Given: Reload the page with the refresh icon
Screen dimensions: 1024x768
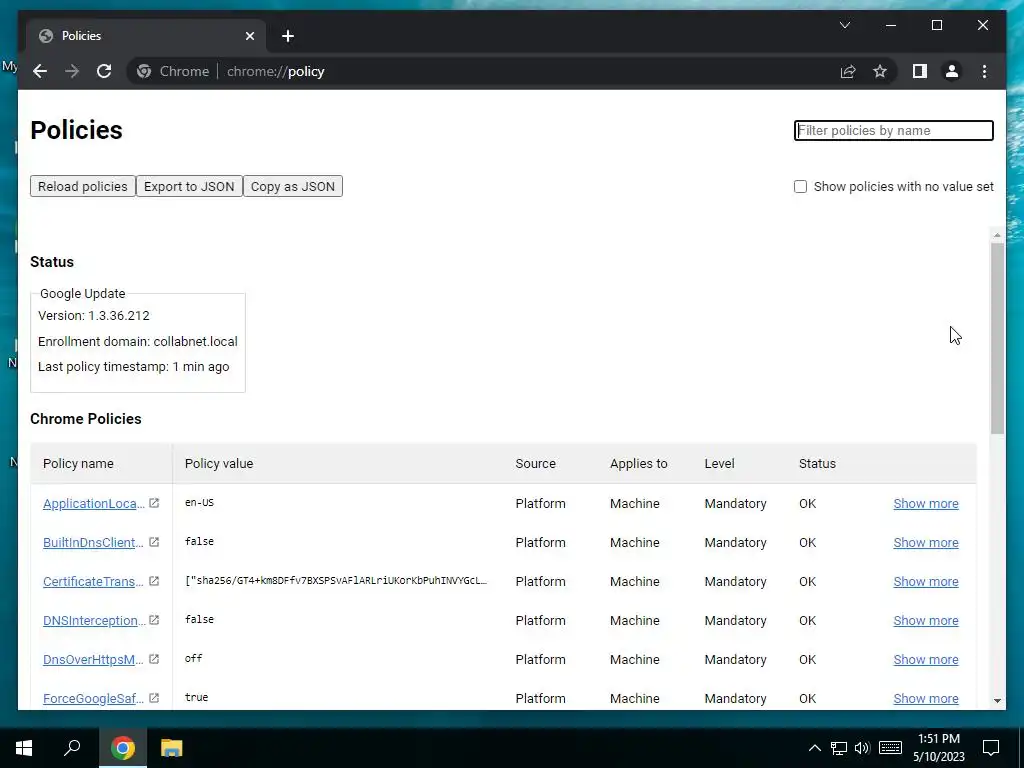Looking at the screenshot, I should tap(104, 71).
